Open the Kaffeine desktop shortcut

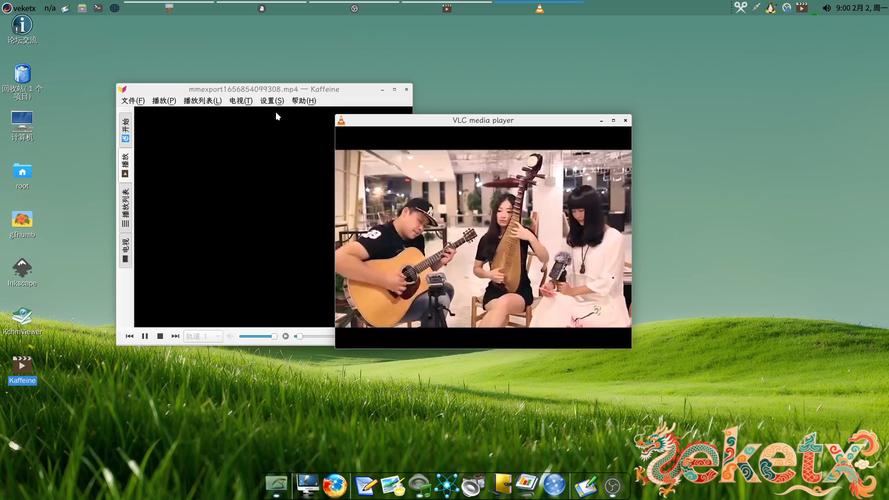(22, 365)
